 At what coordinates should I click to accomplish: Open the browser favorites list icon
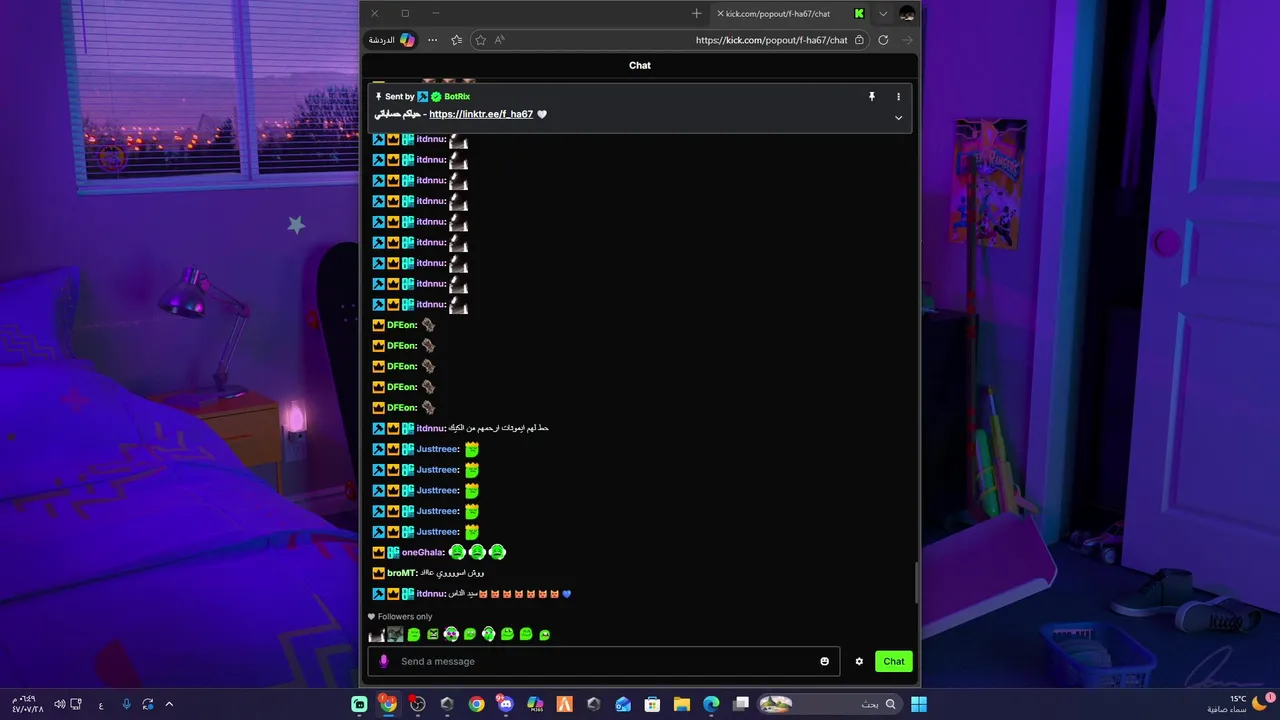point(457,40)
